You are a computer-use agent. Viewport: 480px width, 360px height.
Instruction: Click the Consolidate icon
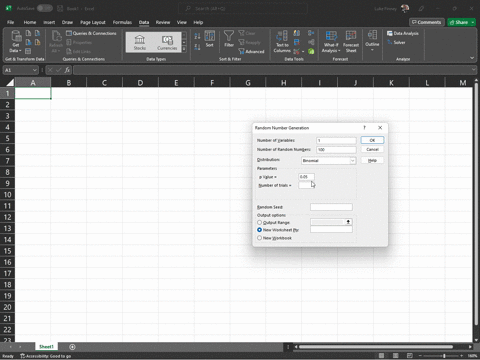[x=311, y=33]
